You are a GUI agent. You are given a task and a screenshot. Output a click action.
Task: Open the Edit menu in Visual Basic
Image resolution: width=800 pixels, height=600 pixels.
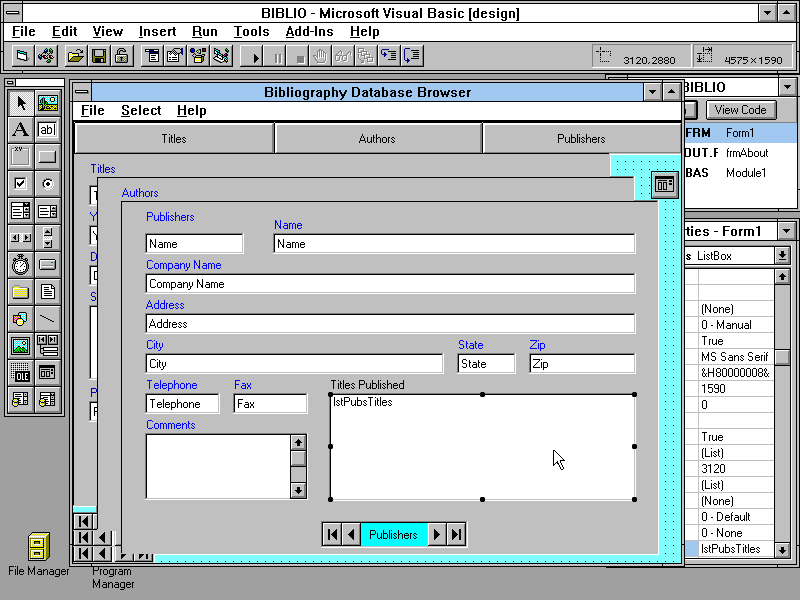point(64,32)
